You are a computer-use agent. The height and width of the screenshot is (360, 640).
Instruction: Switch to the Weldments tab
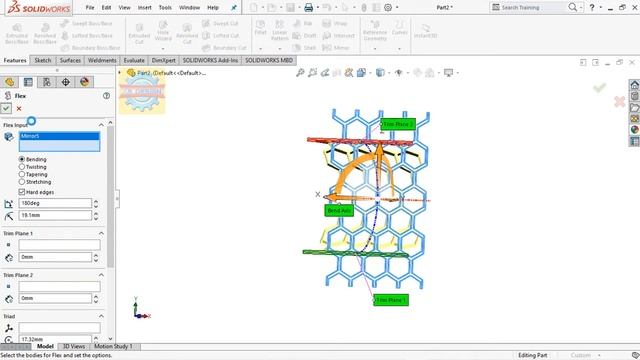coord(102,60)
